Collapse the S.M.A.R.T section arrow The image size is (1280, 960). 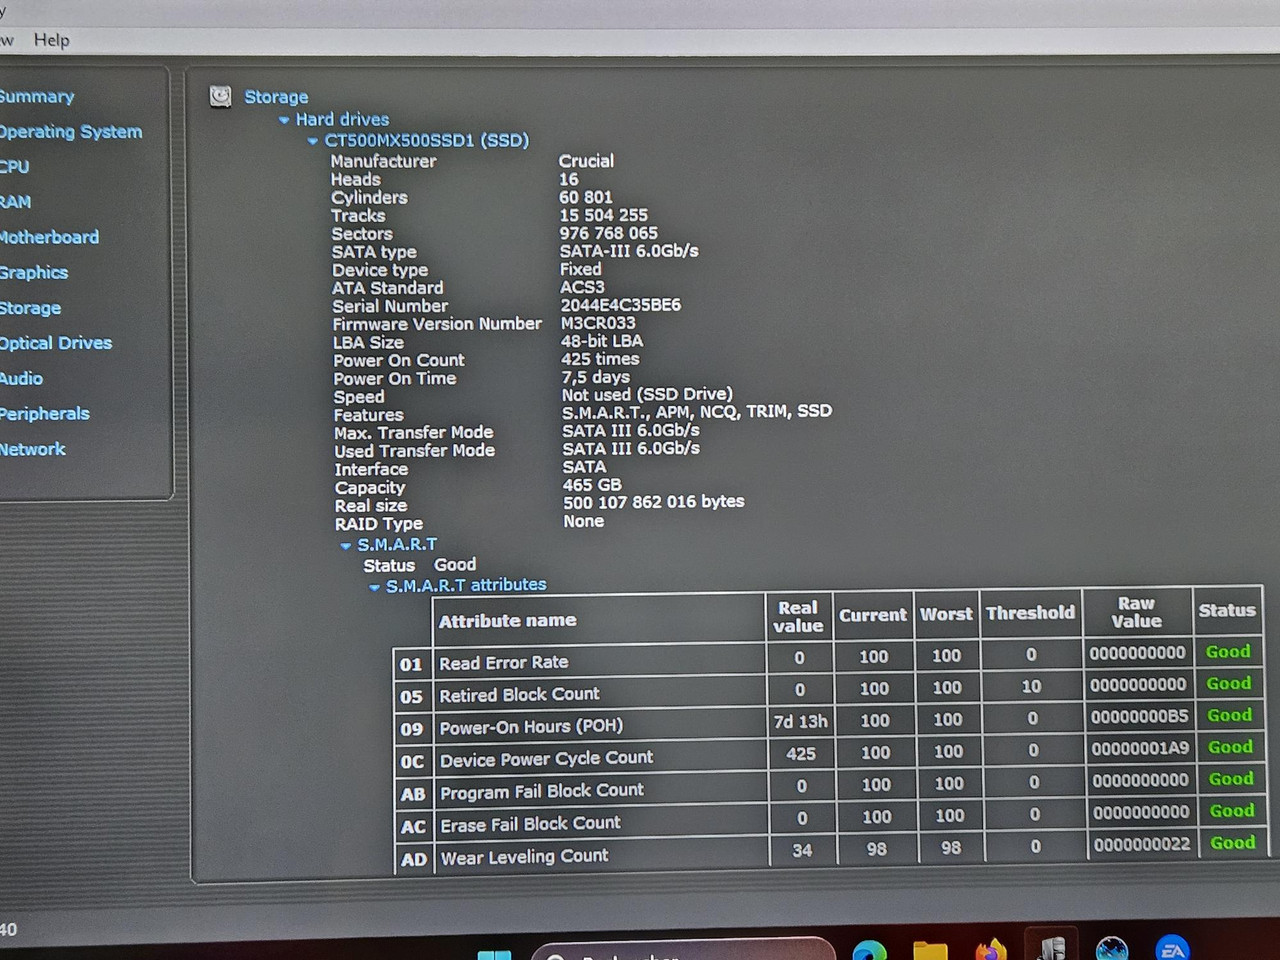[346, 546]
